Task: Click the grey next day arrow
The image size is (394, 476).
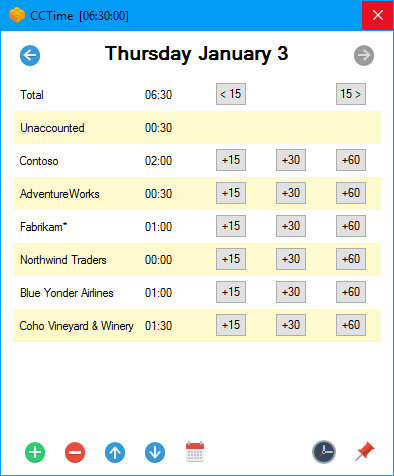Action: [x=364, y=55]
